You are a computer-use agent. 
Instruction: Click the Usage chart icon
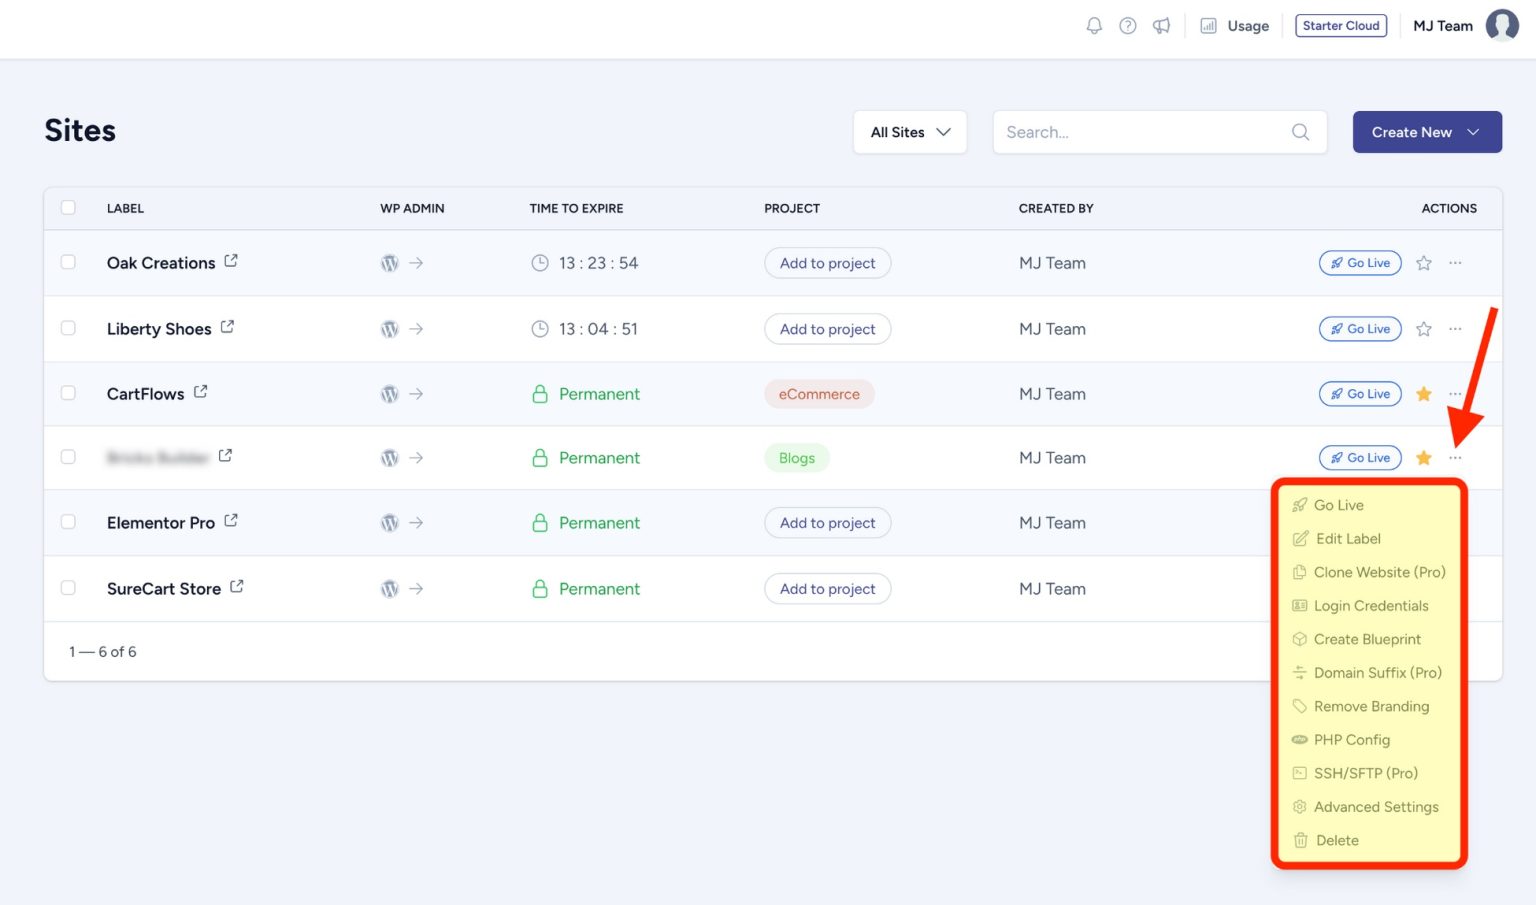[1208, 25]
